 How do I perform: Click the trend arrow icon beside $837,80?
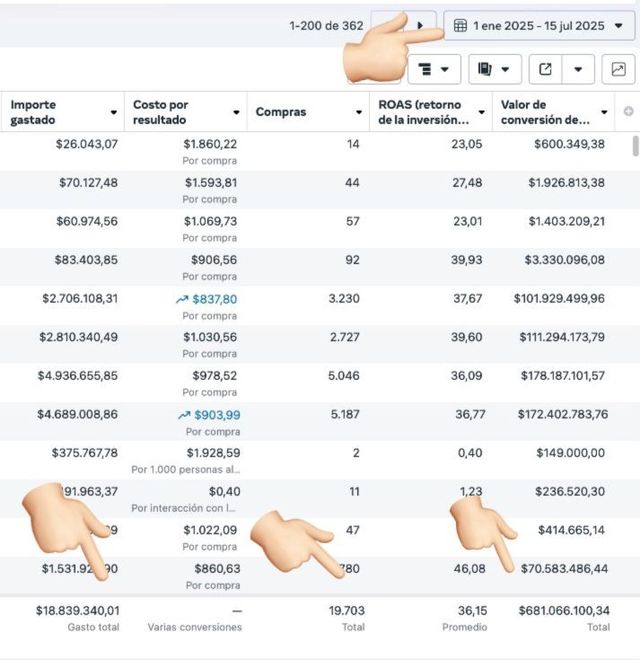point(181,299)
